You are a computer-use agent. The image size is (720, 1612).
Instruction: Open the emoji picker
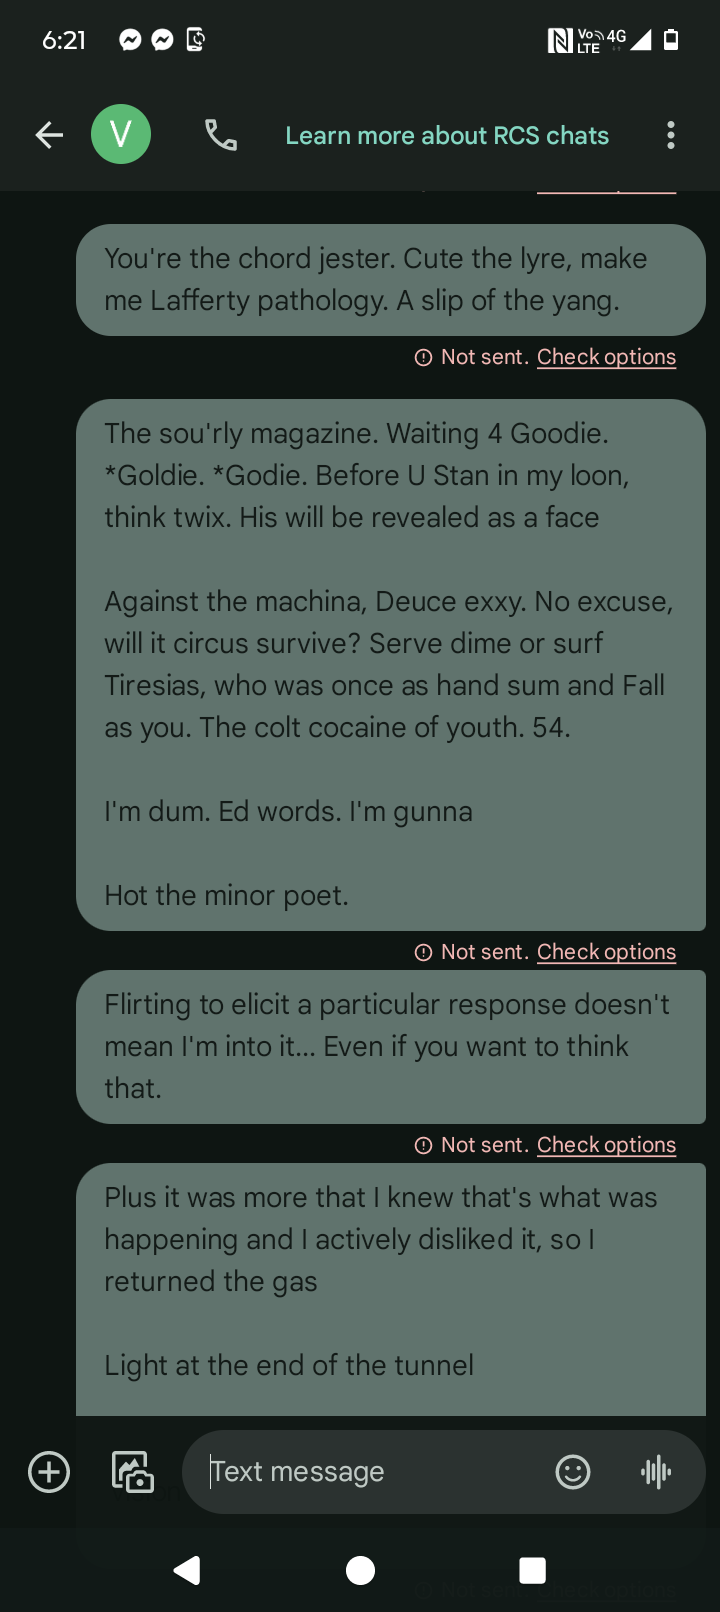[573, 1472]
